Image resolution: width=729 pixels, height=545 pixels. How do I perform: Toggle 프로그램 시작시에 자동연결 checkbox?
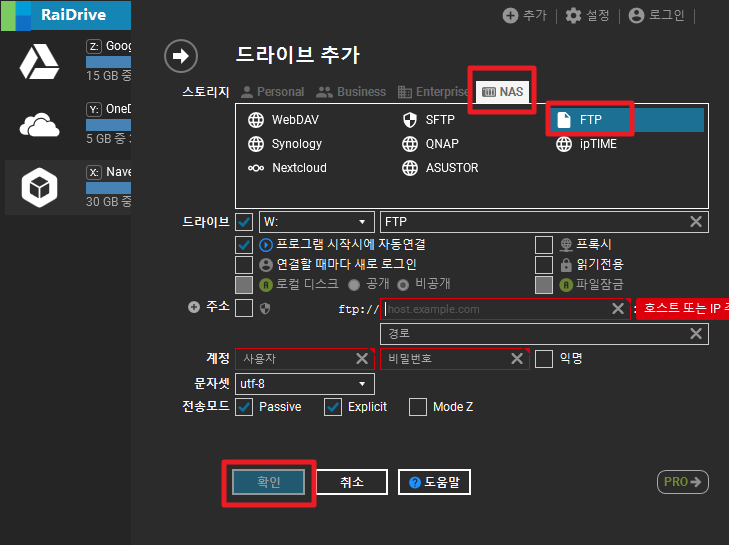[244, 245]
